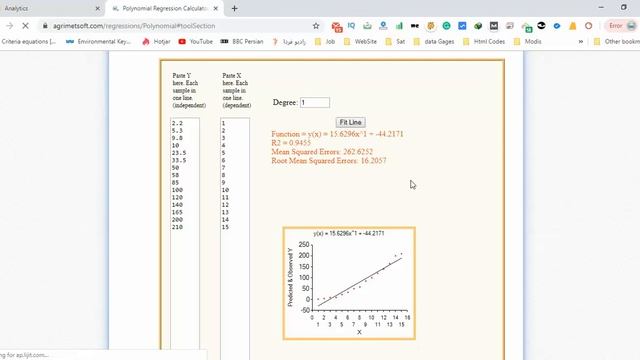Open the Persian-titled radio bookmark
The image size is (640, 360).
coord(289,42)
